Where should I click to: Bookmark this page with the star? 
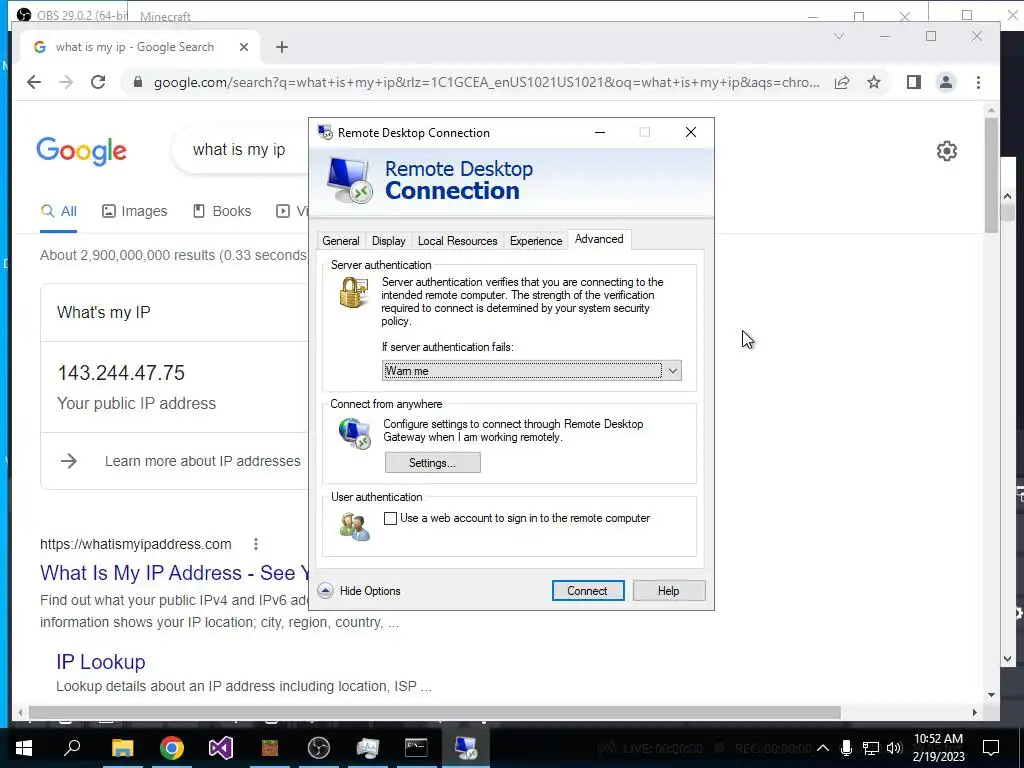[874, 82]
